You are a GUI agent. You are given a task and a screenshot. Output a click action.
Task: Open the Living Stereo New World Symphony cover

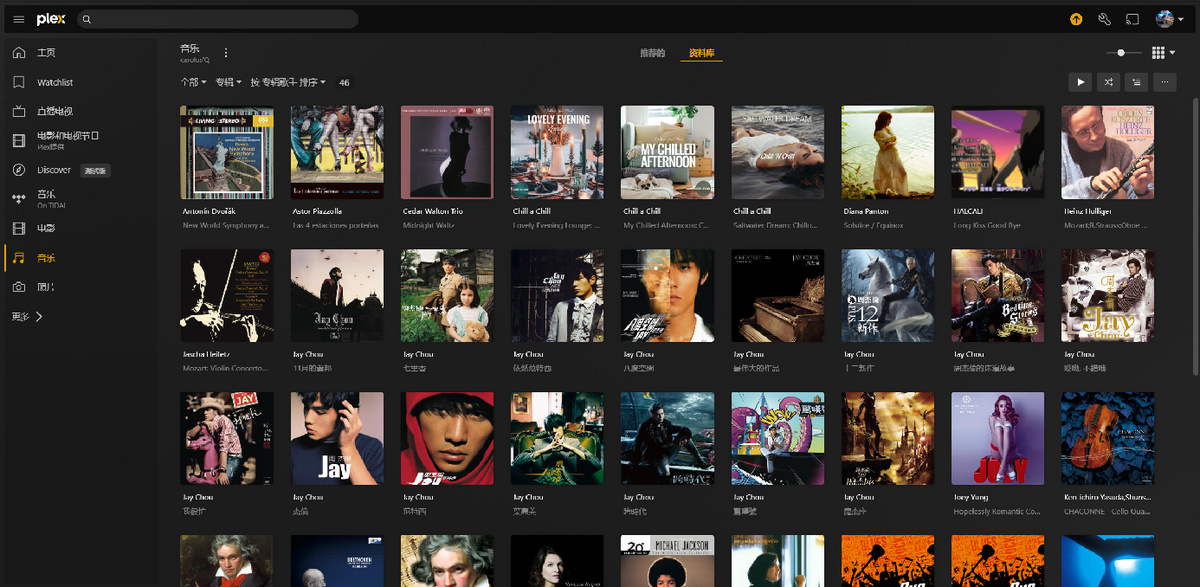[x=227, y=152]
